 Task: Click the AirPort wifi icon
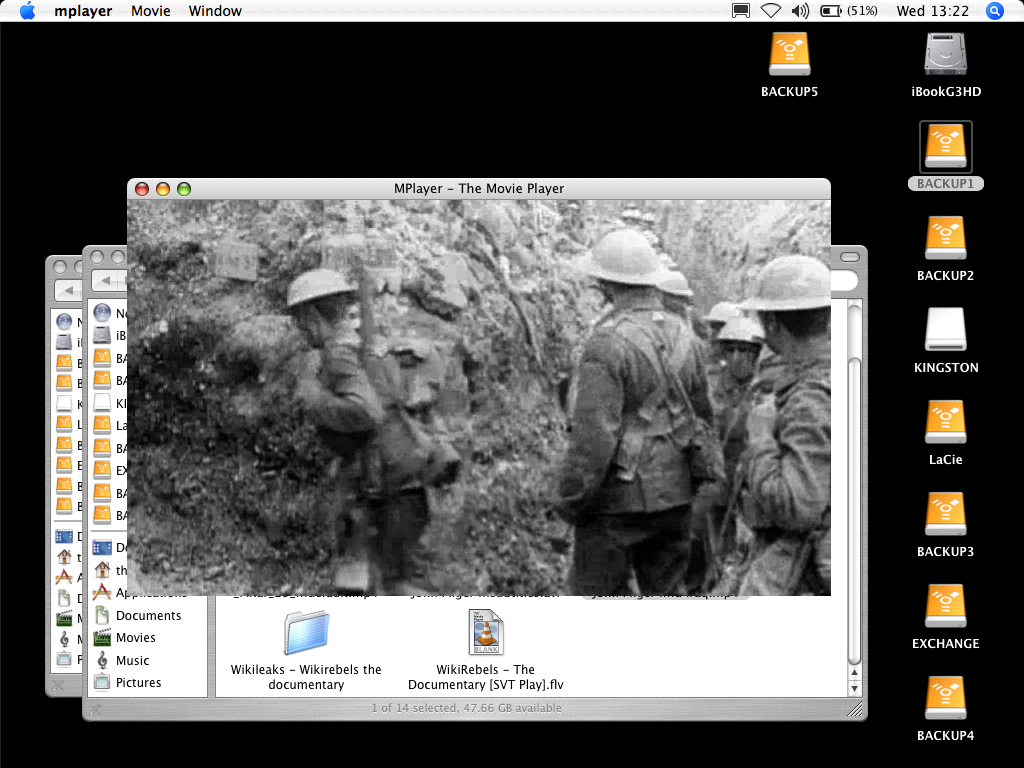pos(771,11)
